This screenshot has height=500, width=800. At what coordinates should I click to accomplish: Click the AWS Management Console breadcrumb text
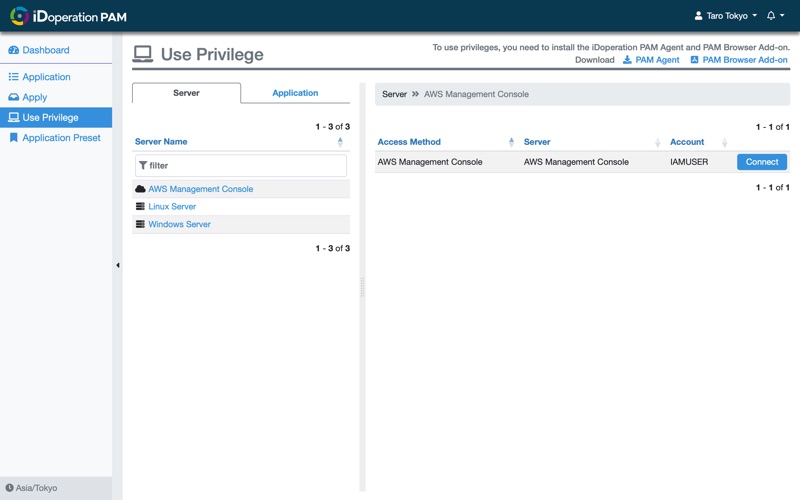tap(476, 94)
